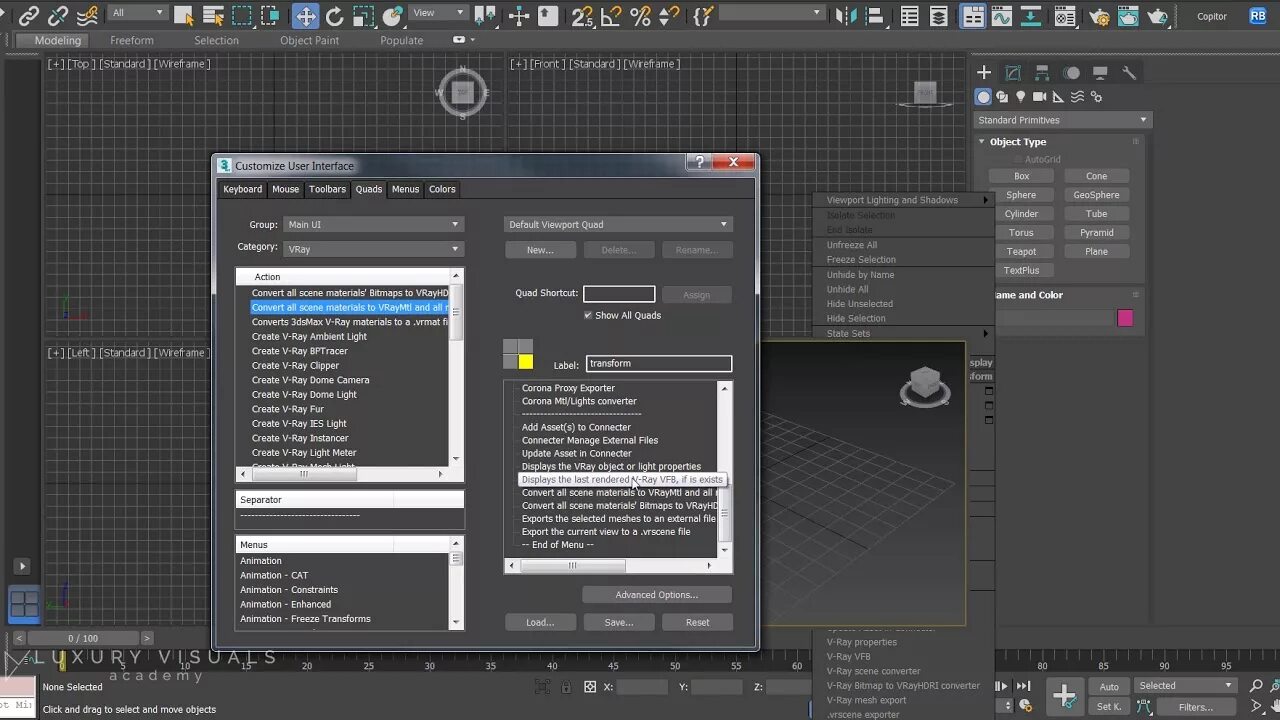Viewport: 1280px width, 720px height.
Task: Activate Select and Move tool
Action: pyautogui.click(x=305, y=15)
